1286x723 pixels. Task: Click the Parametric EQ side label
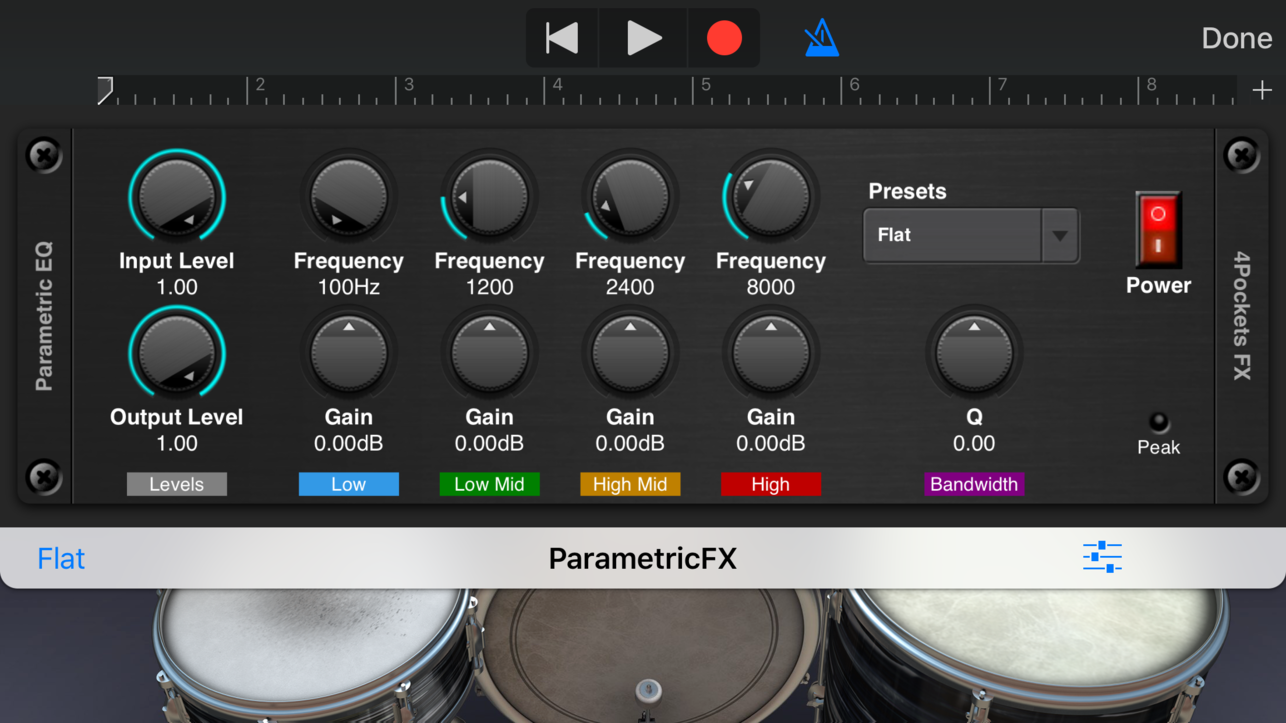coord(44,316)
